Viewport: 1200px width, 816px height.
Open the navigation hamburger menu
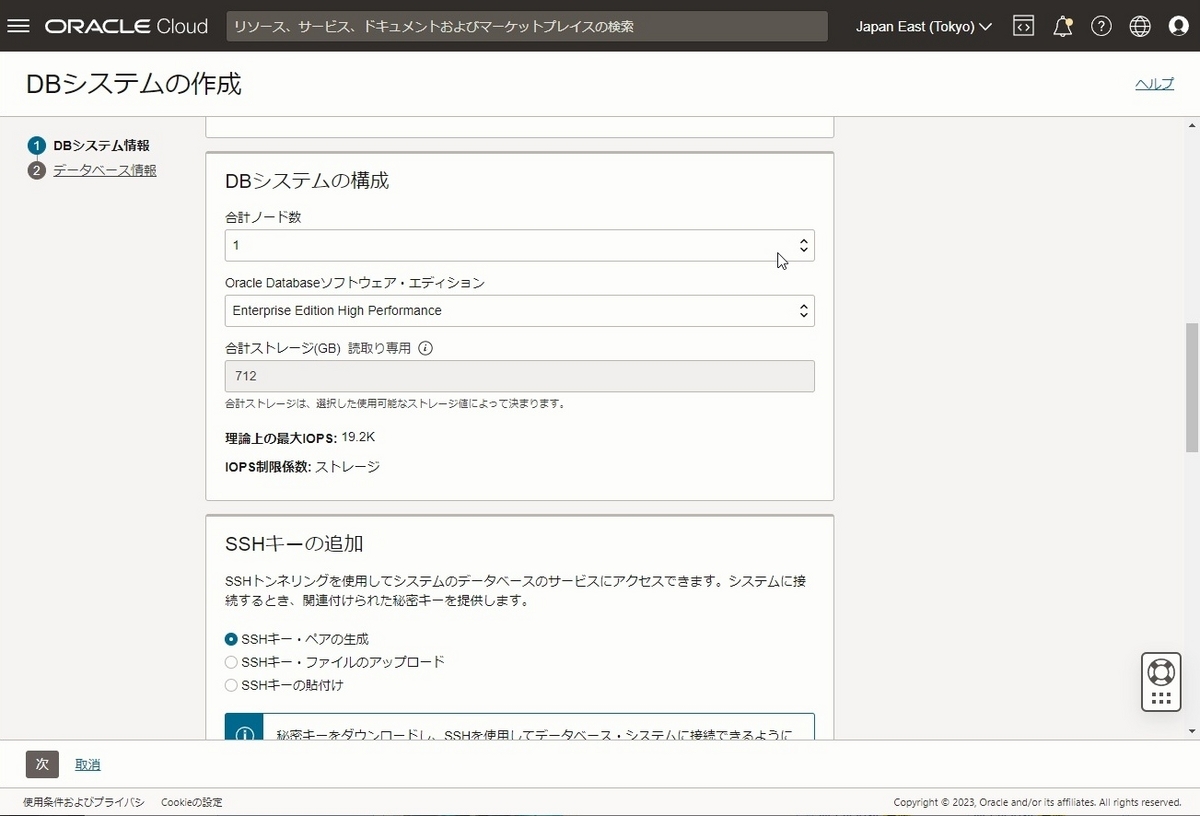pos(18,26)
